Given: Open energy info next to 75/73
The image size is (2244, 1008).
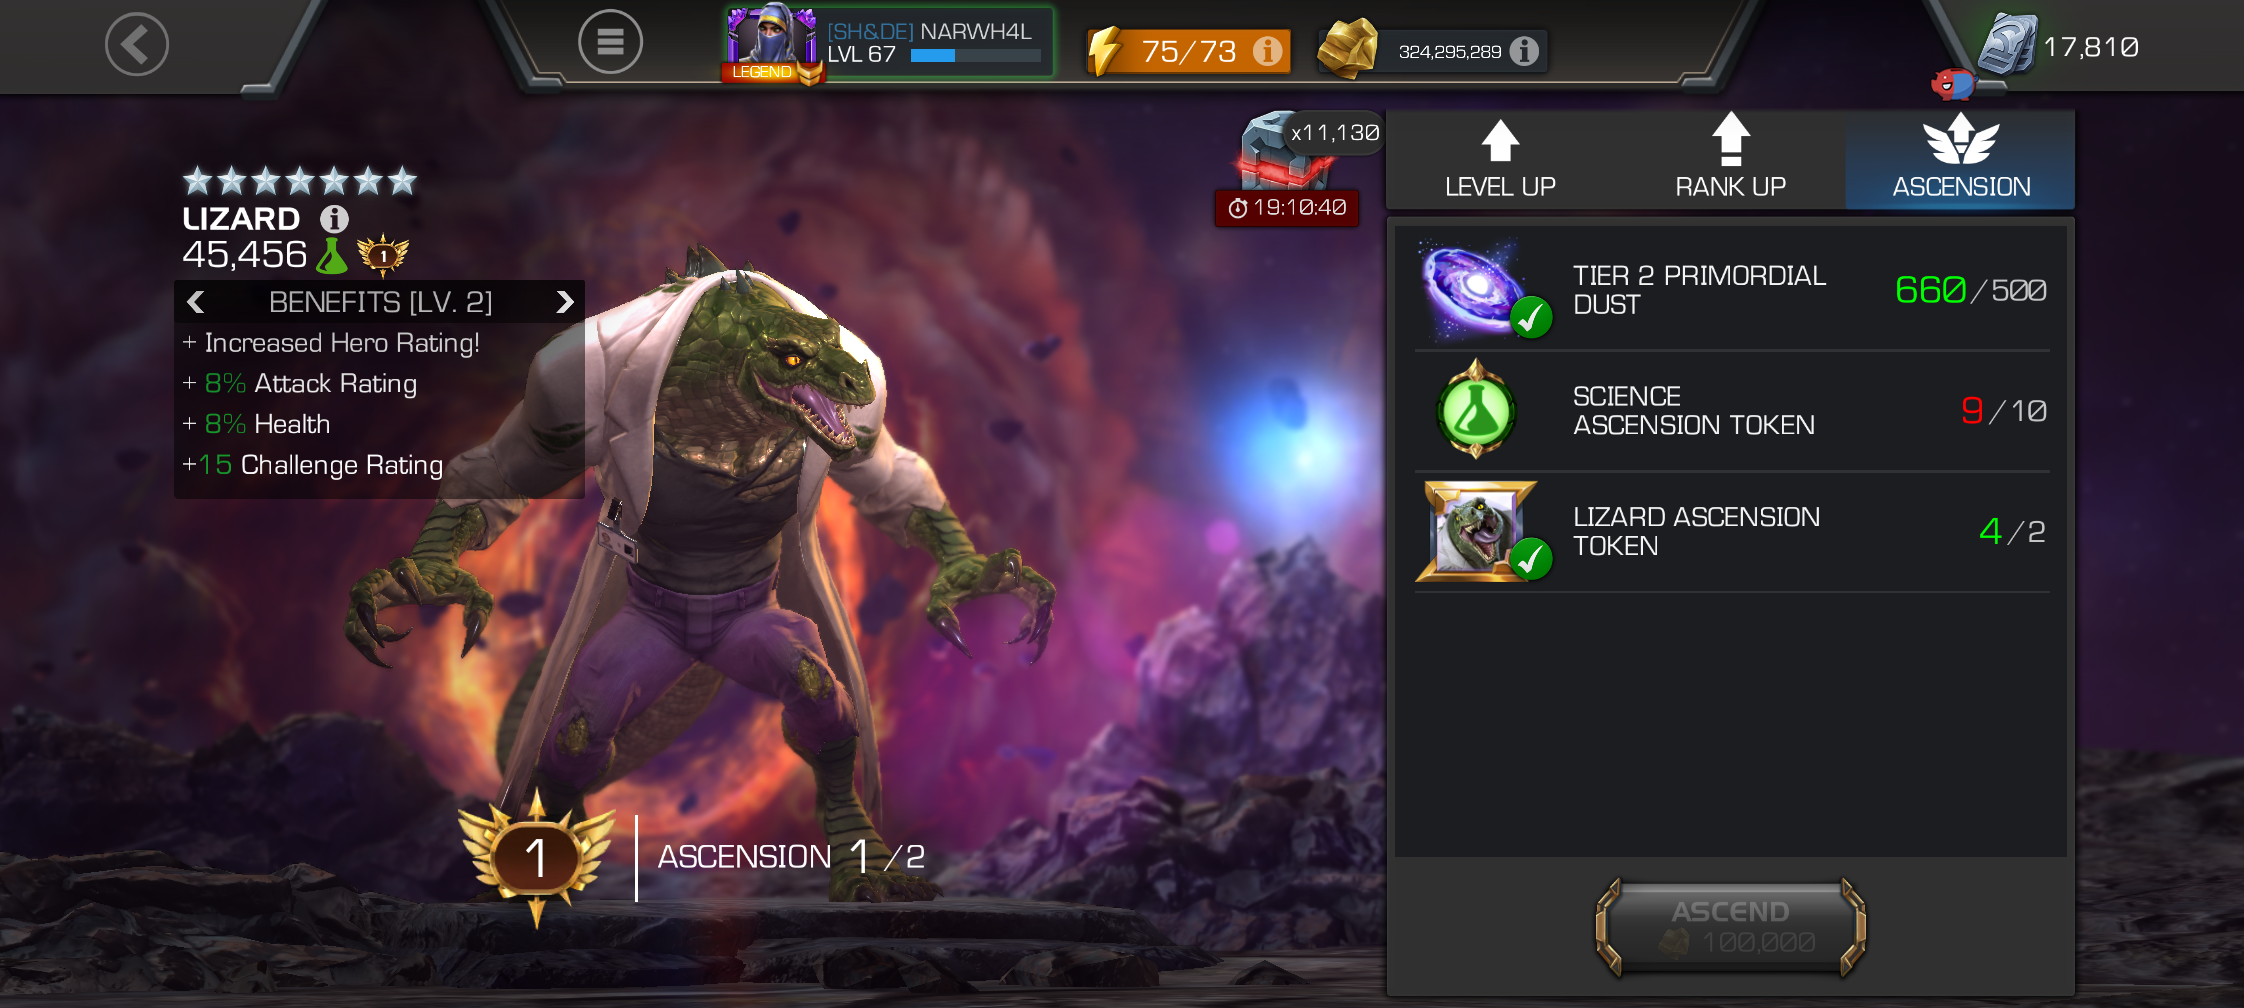Looking at the screenshot, I should [1267, 51].
